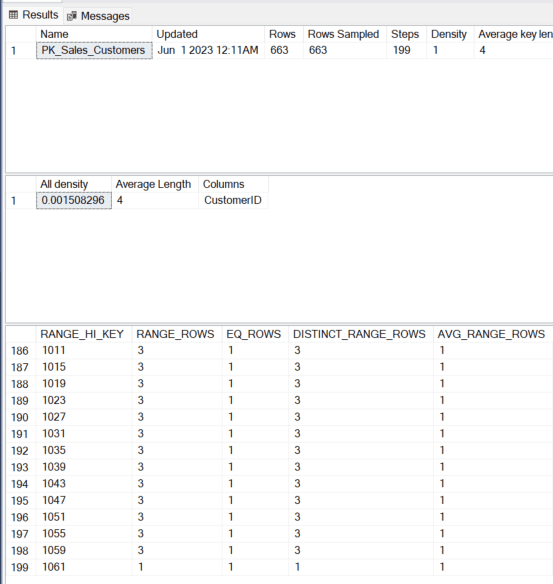Screen dimensions: 553x584
Task: Select the PK_Sales_Customers name cell
Action: [x=94, y=50]
